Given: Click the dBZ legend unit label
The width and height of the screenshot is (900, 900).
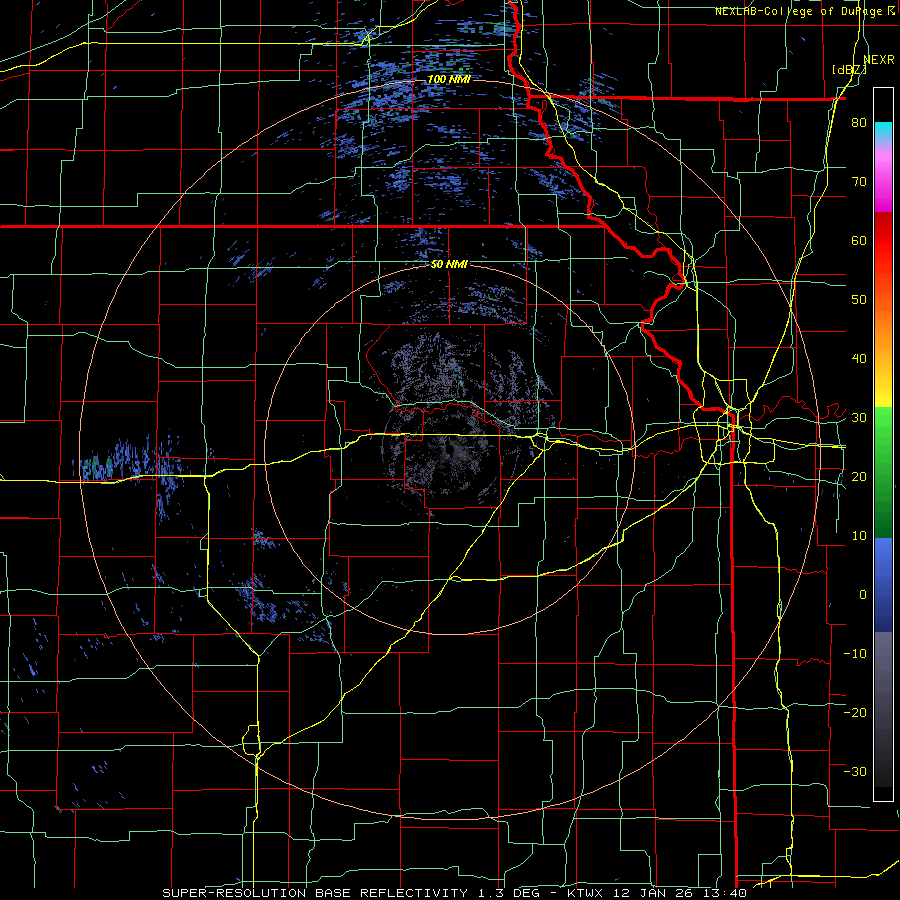Looking at the screenshot, I should (849, 70).
